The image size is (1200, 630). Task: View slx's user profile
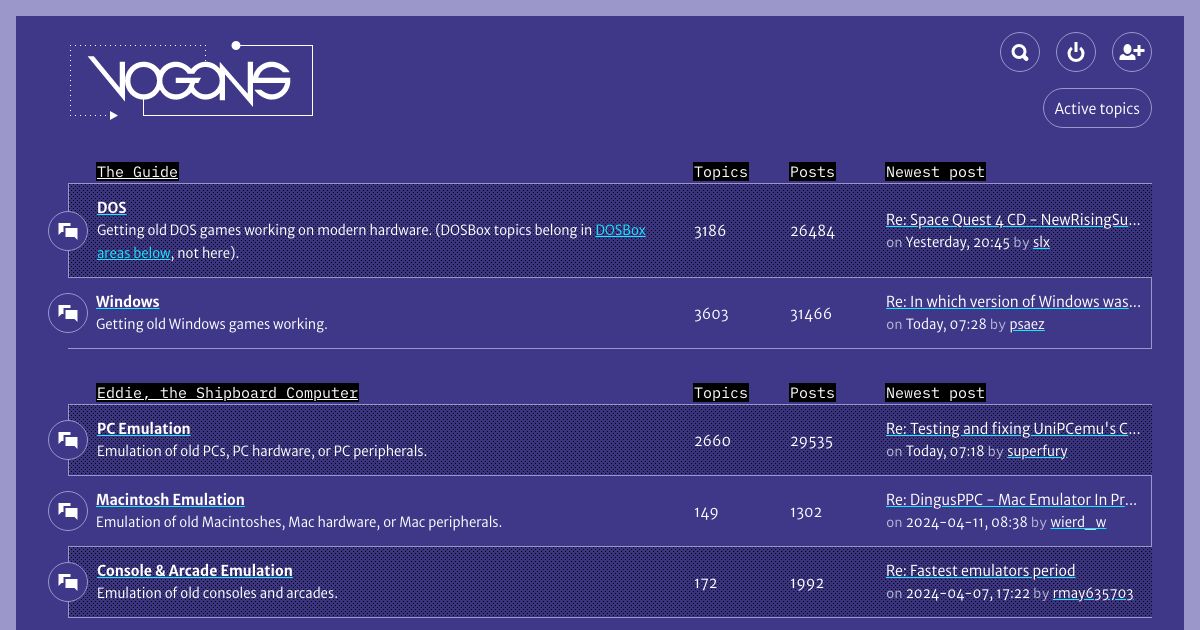coord(1041,242)
